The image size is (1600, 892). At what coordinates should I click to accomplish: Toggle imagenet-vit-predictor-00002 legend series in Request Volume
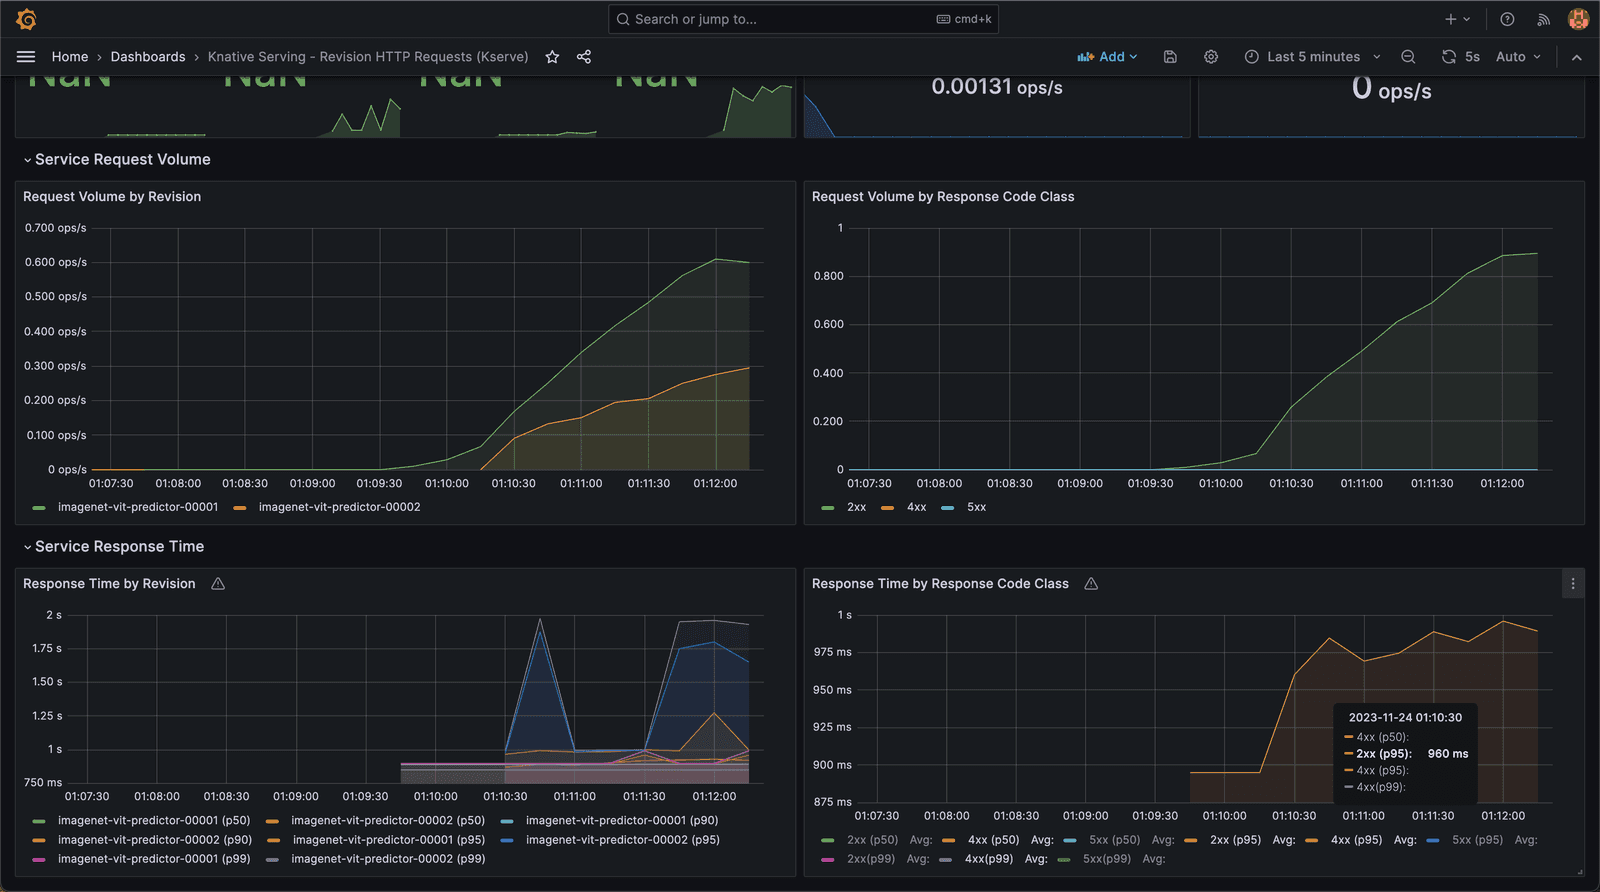339,507
